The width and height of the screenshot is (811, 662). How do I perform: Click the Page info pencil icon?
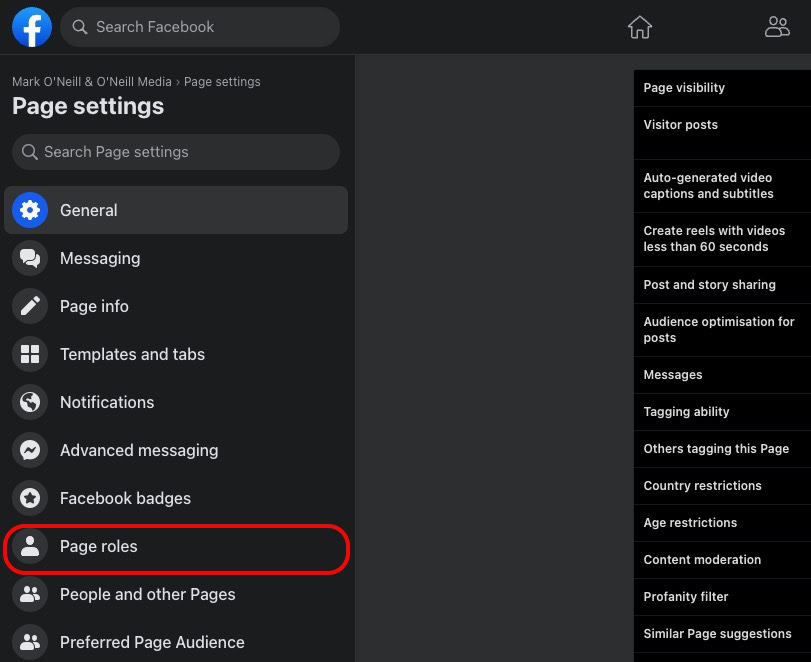(x=30, y=307)
